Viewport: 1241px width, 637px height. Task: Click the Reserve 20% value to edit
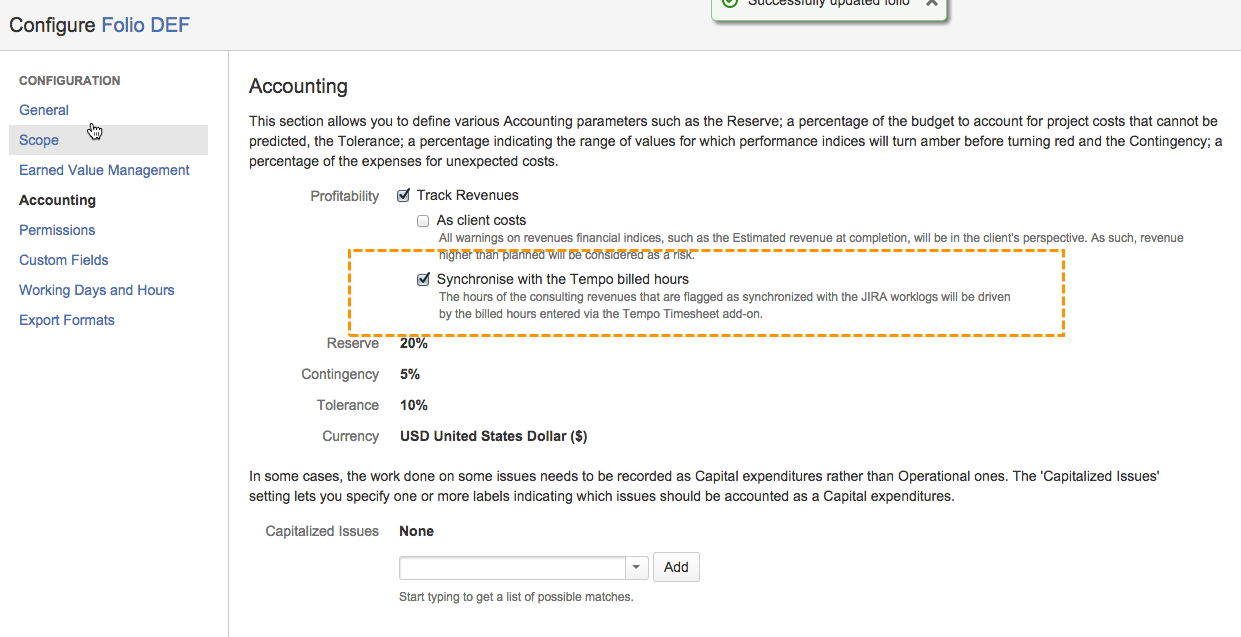pyautogui.click(x=413, y=343)
